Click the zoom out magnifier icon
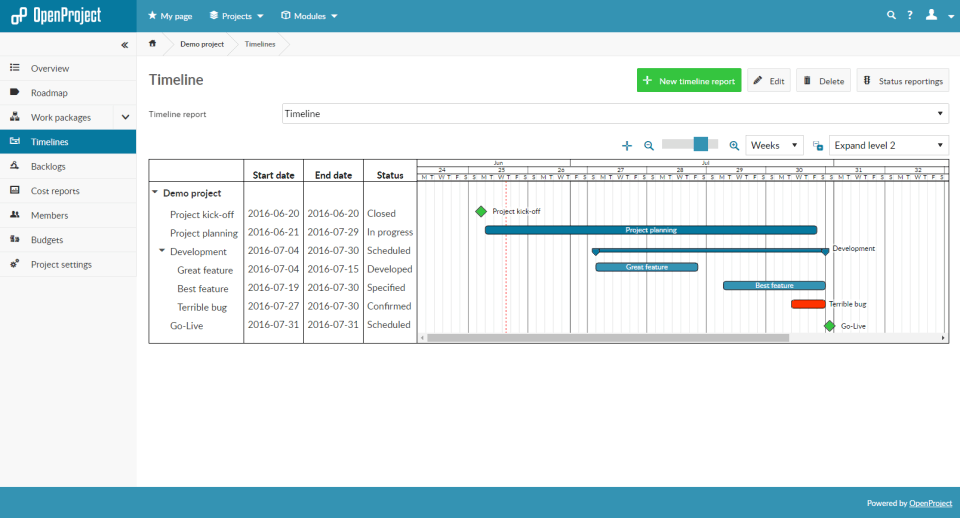The height and width of the screenshot is (518, 960). click(649, 146)
